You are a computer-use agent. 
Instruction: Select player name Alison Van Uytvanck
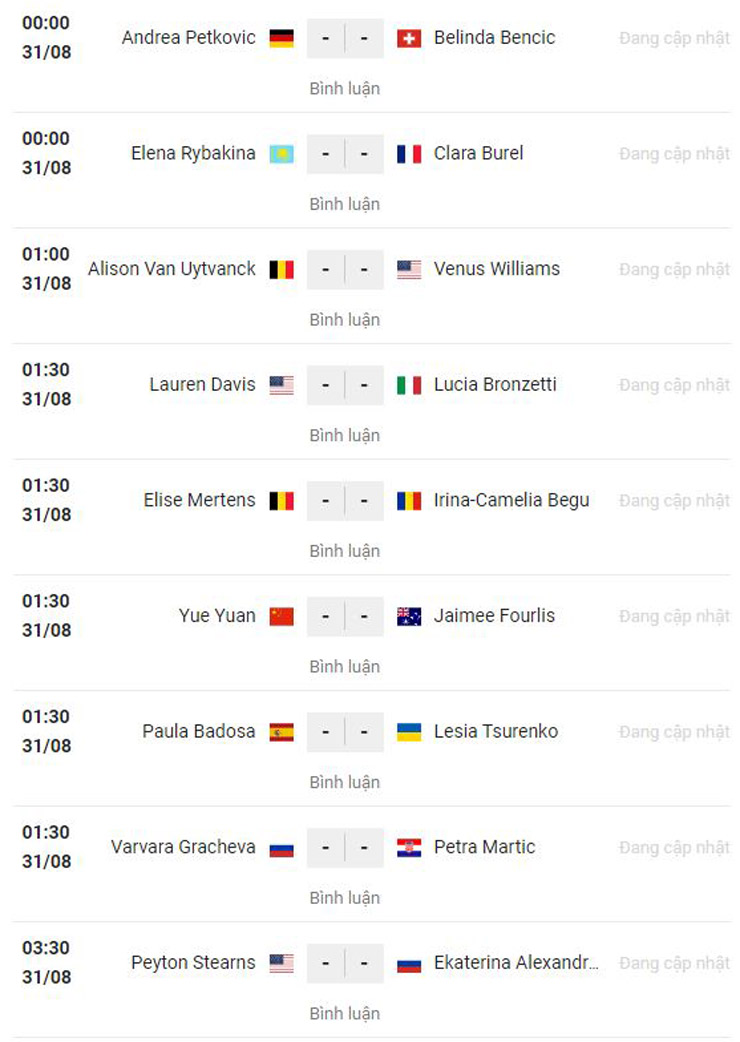click(172, 269)
